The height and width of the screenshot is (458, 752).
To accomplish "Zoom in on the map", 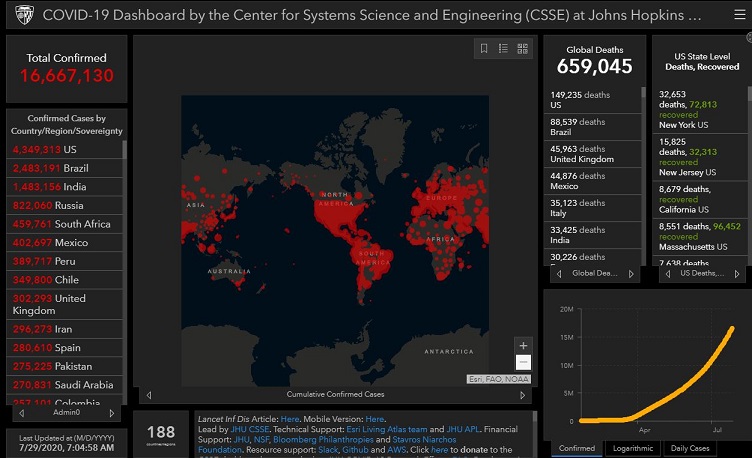I will click(x=523, y=346).
